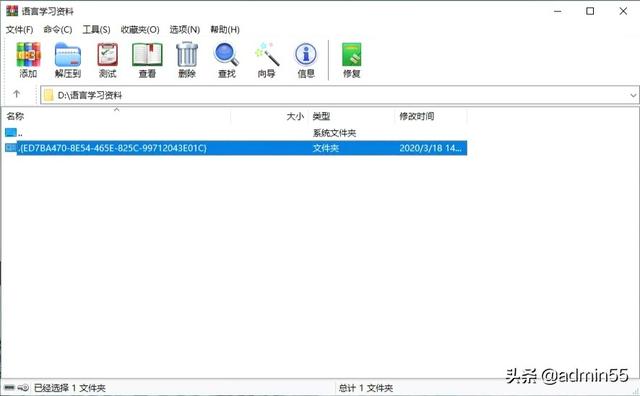Sort by the 大小 column header
Viewport: 640px width, 396px height.
269,116
